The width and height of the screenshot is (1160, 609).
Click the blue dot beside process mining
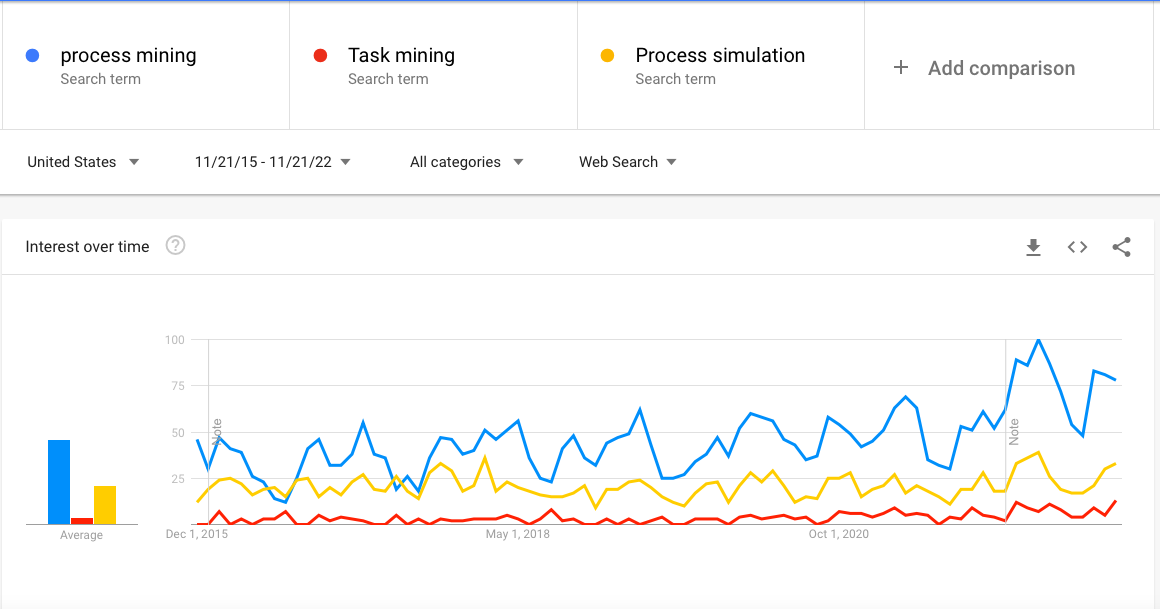[x=31, y=55]
